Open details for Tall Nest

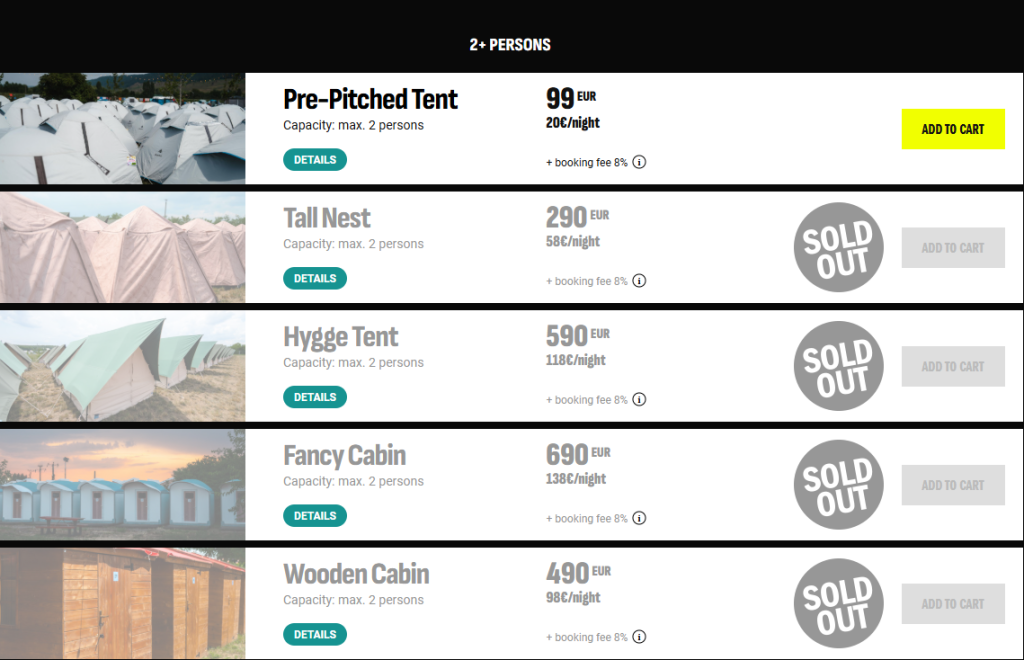[315, 279]
